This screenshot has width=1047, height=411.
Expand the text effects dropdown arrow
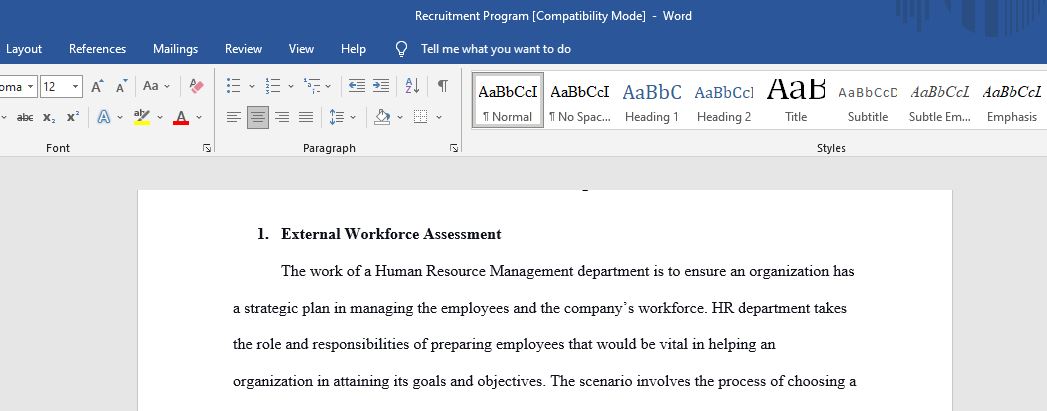[120, 117]
